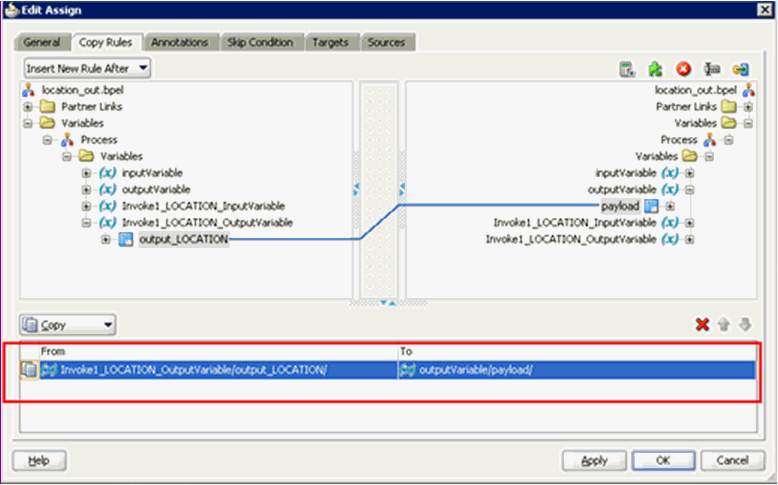Select output_LOCATION in left tree
Viewport: 778px width, 485px height.
(184, 239)
